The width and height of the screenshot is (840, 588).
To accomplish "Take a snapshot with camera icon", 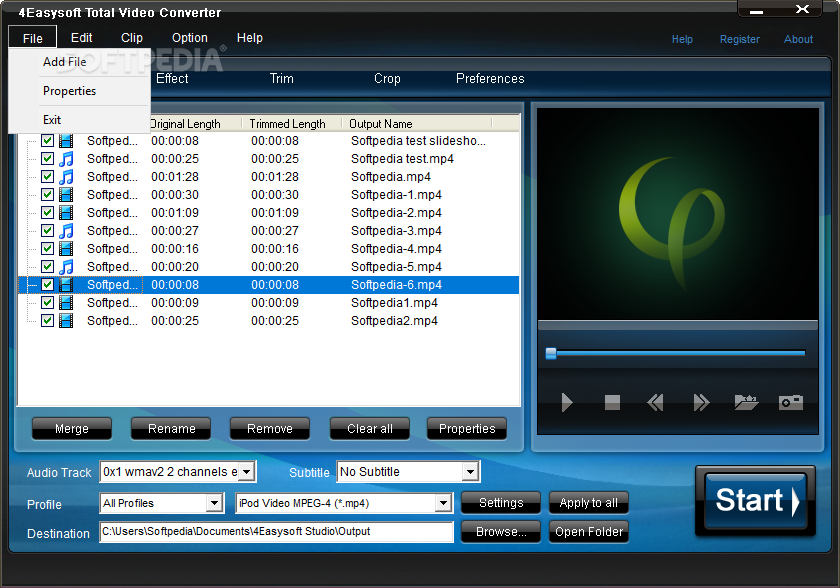I will [x=791, y=402].
